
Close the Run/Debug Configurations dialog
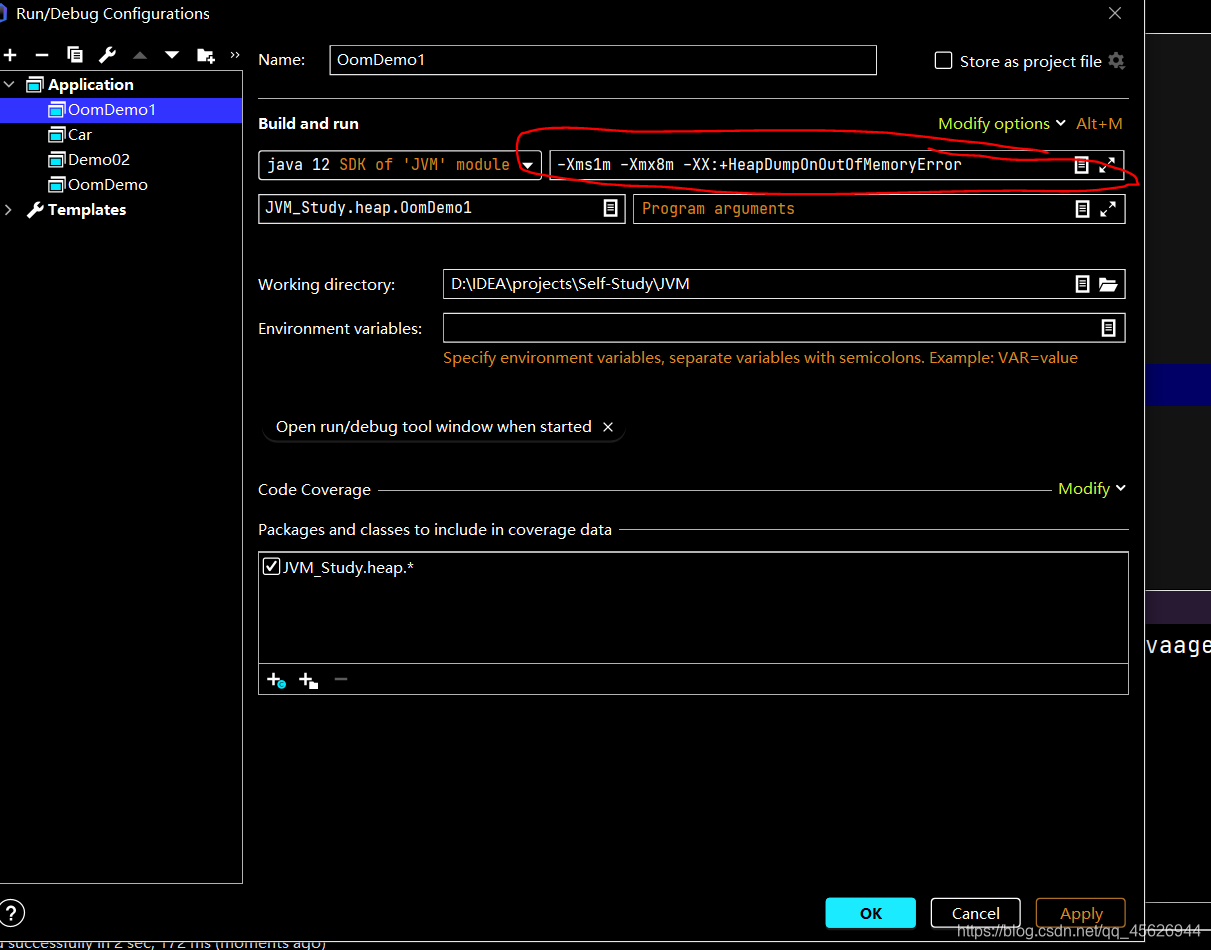1115,13
